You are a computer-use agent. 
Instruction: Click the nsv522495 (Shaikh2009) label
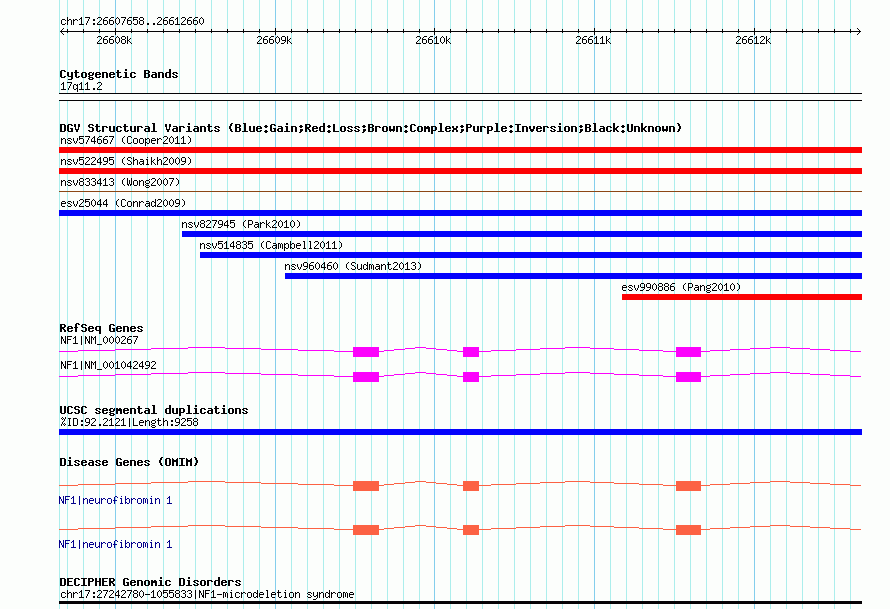point(126,161)
